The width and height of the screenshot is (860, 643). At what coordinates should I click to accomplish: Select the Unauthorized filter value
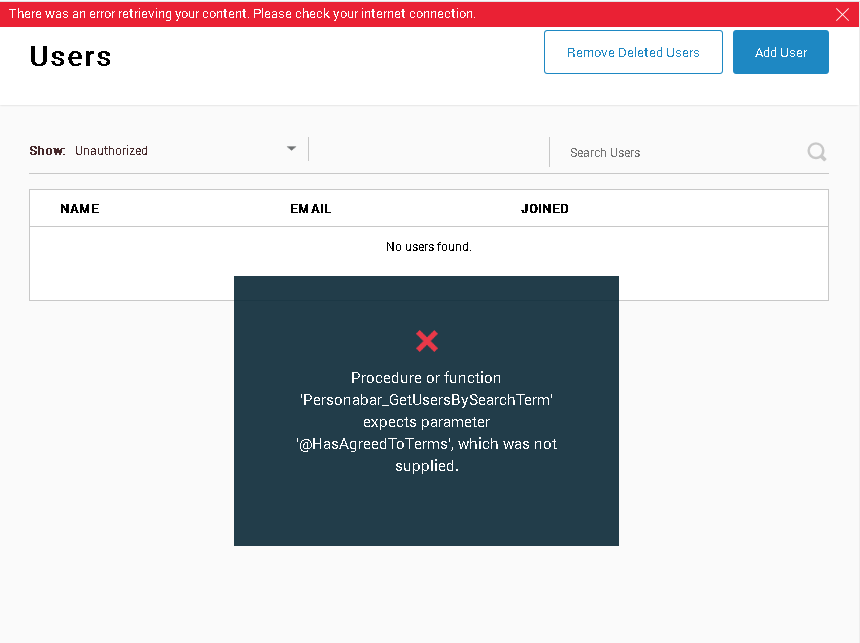click(111, 151)
